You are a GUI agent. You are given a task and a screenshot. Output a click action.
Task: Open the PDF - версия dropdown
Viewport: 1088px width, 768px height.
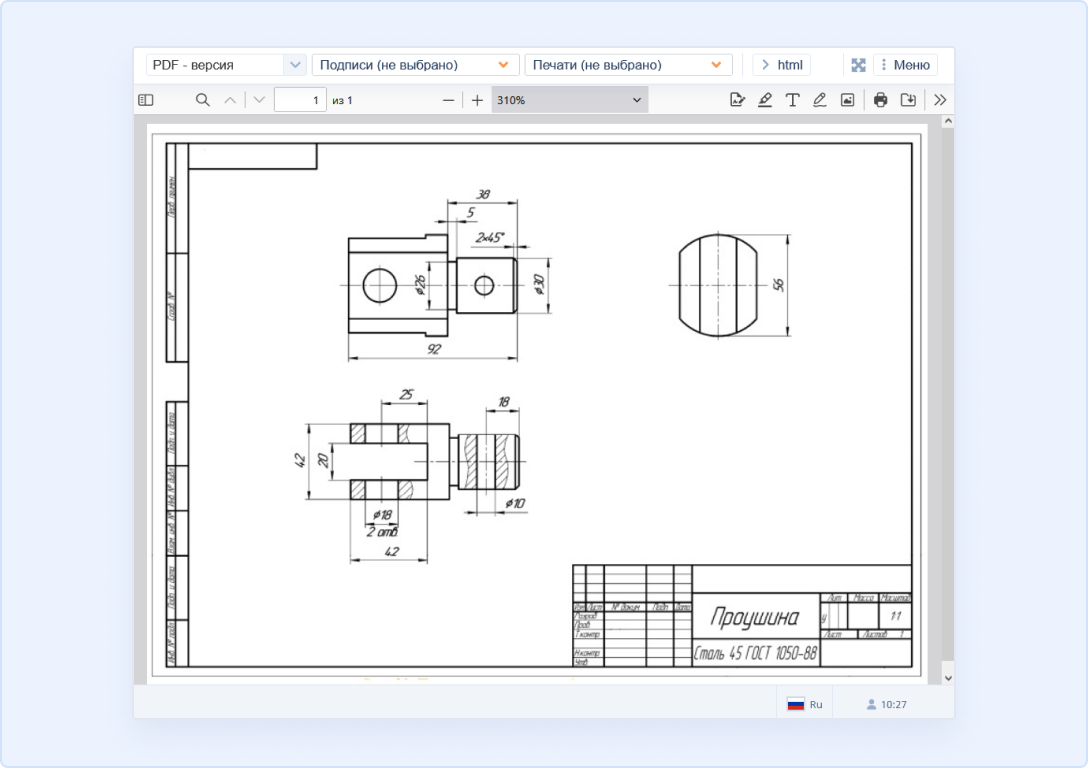tap(226, 65)
